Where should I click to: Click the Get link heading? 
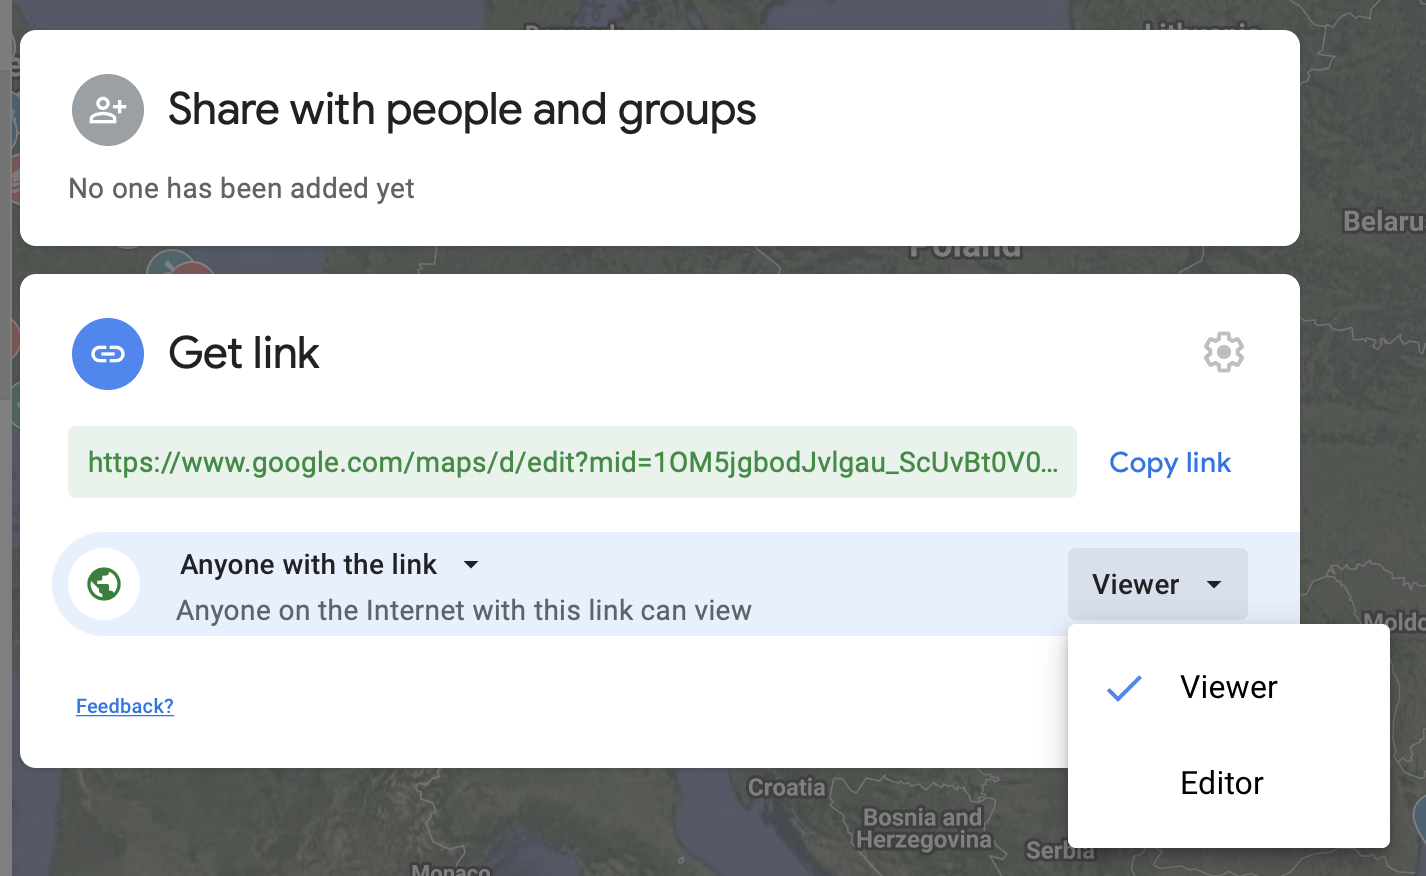point(244,354)
